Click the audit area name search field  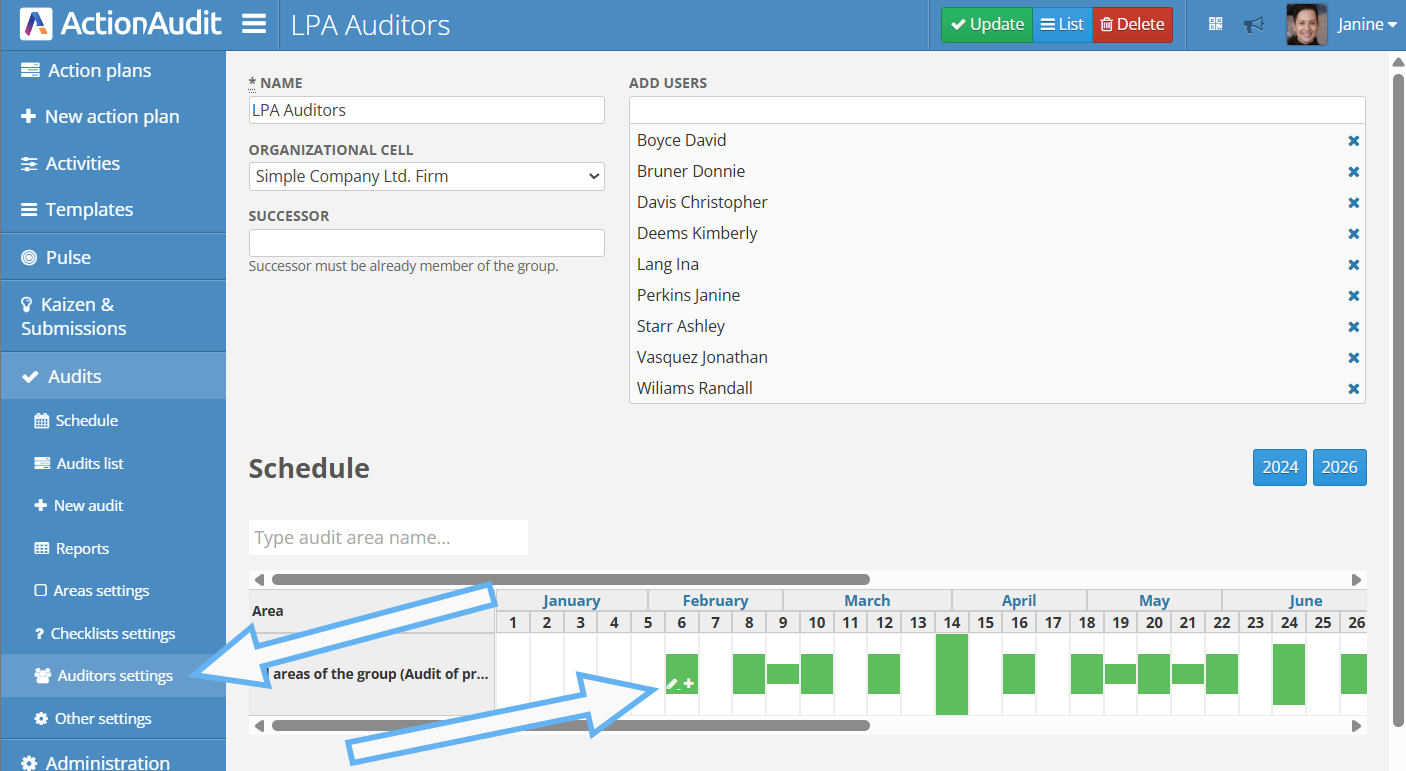[x=388, y=538]
